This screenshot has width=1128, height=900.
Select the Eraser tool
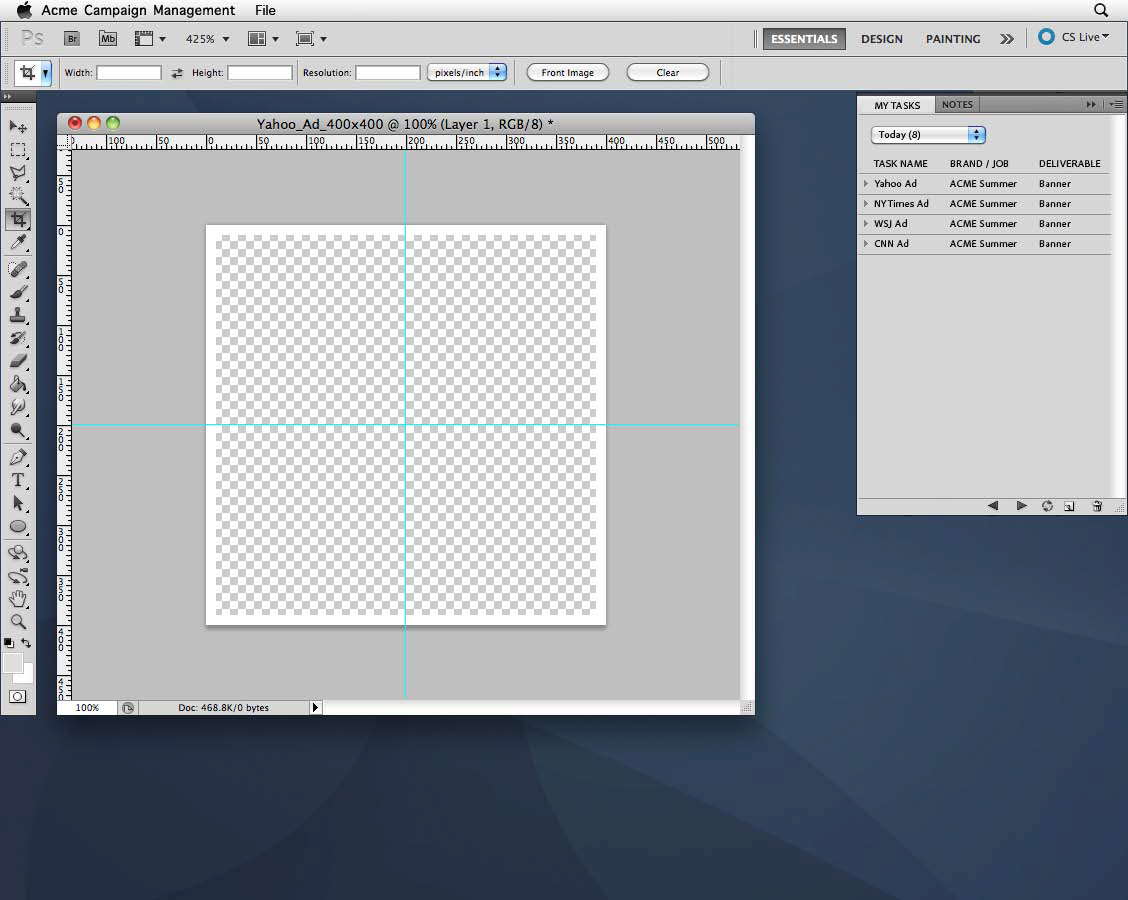(18, 361)
